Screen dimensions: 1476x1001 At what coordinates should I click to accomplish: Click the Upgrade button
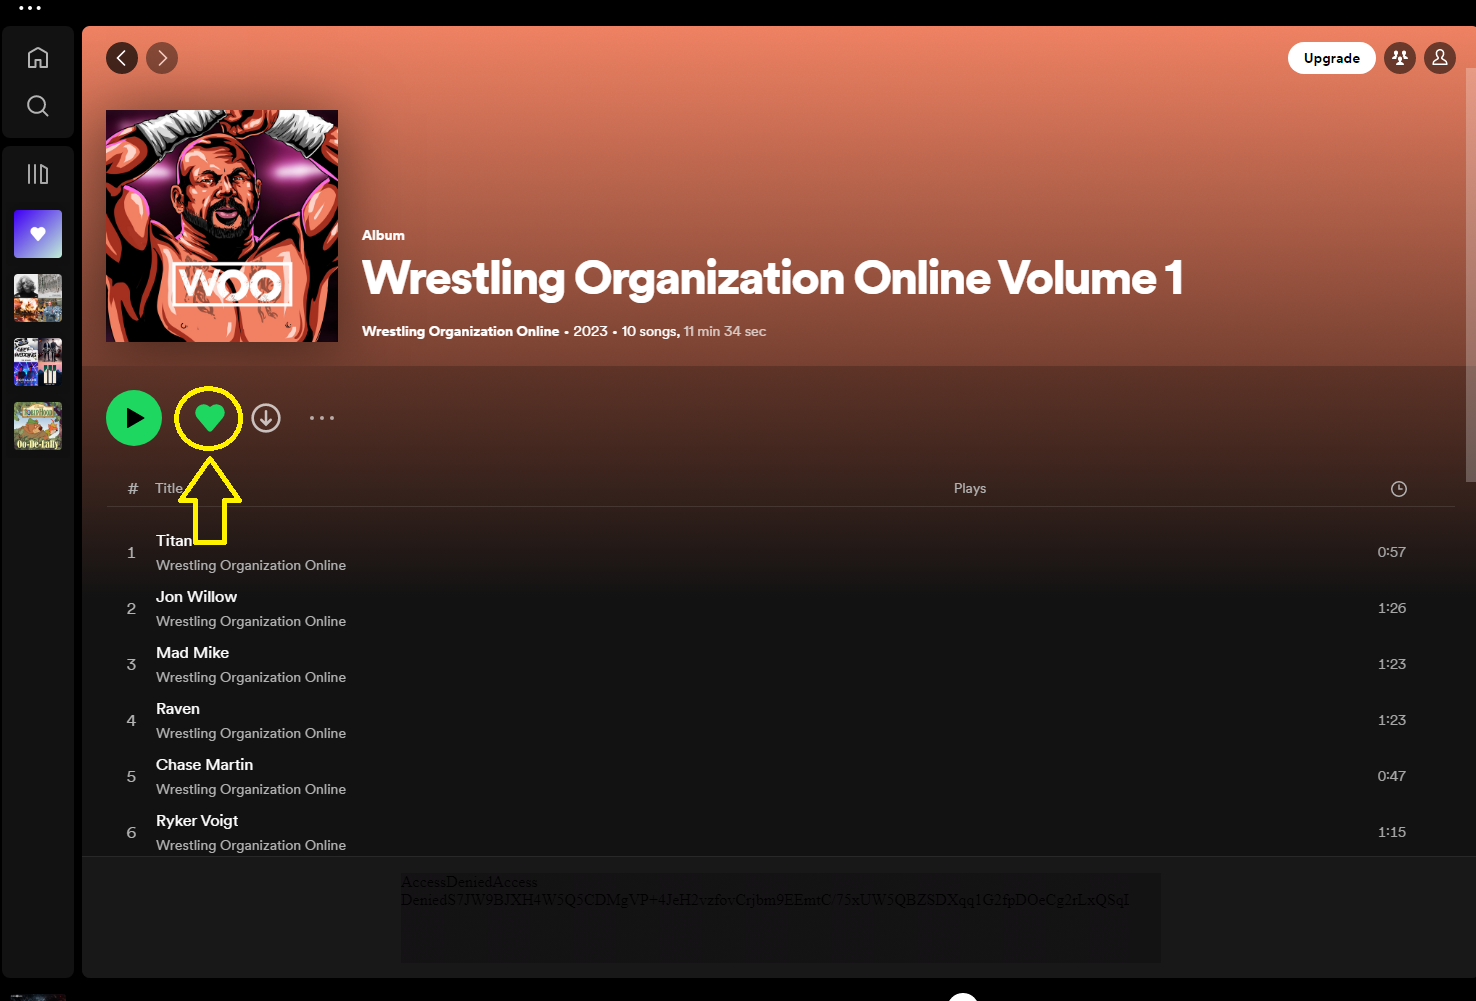click(x=1332, y=58)
